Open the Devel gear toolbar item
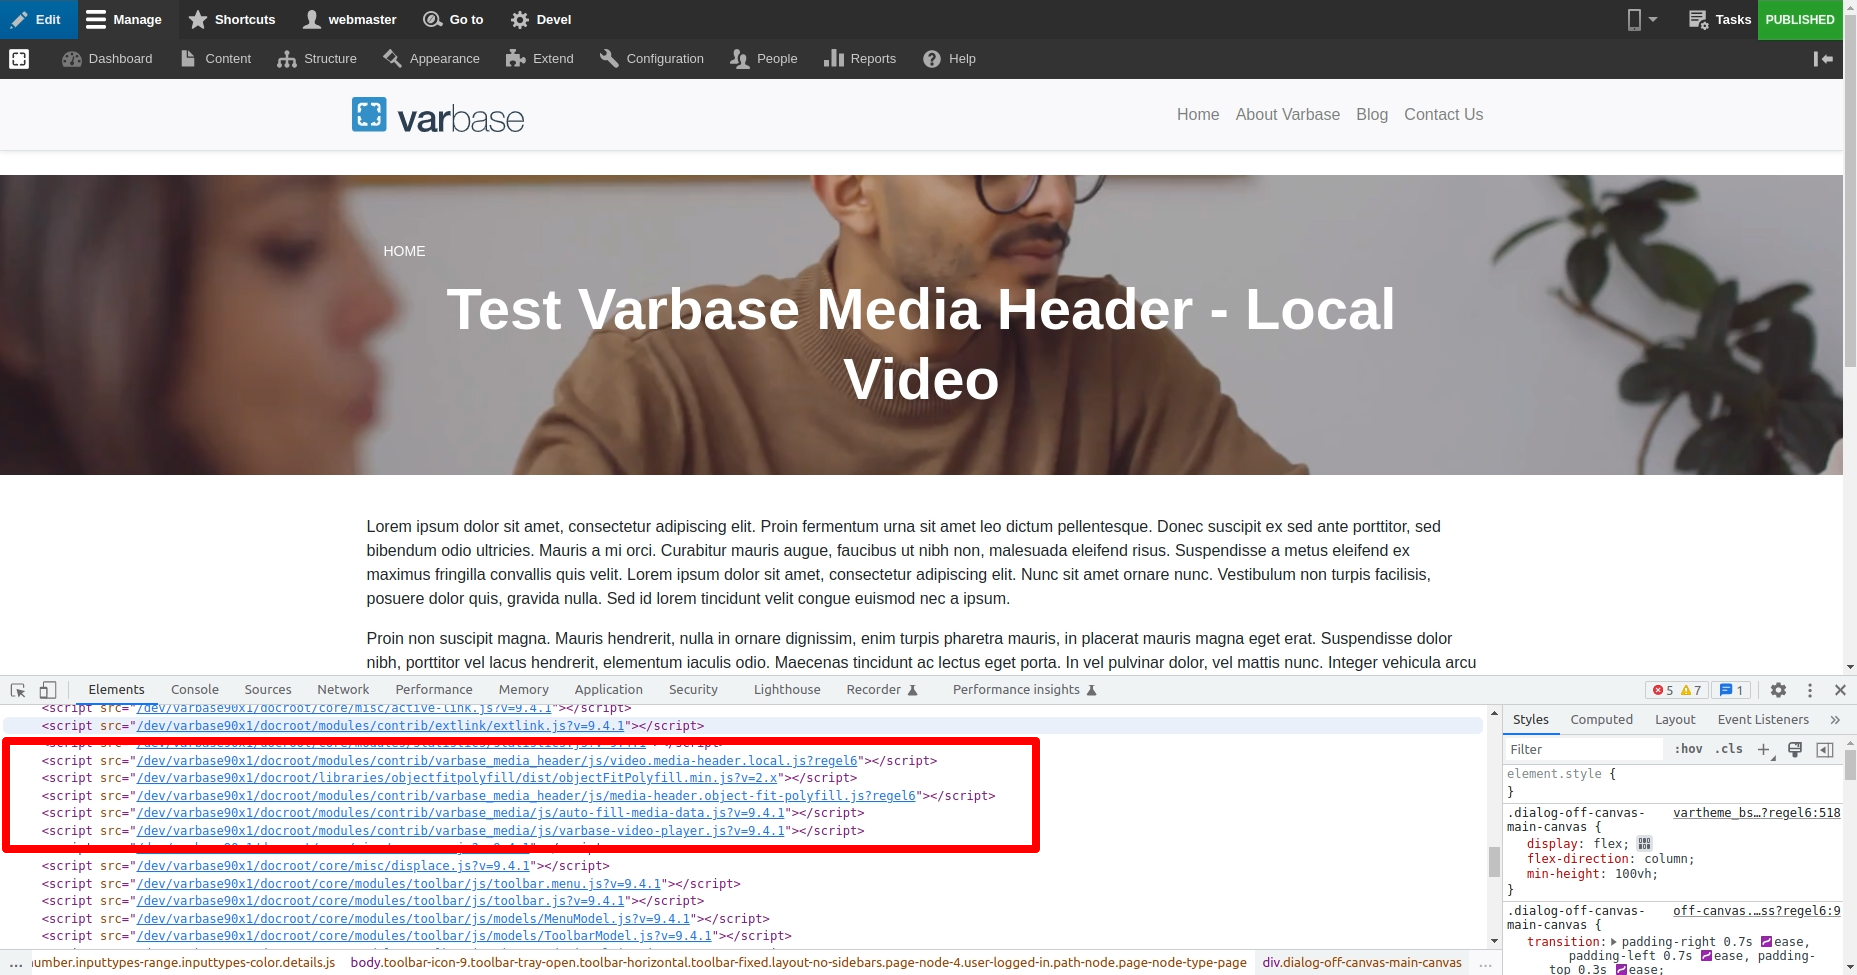 (x=541, y=19)
